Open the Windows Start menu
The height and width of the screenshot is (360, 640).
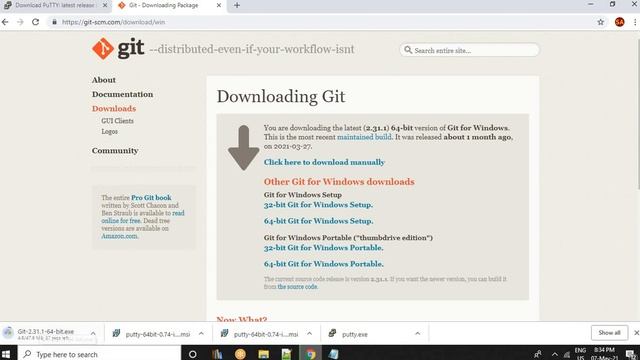6,353
